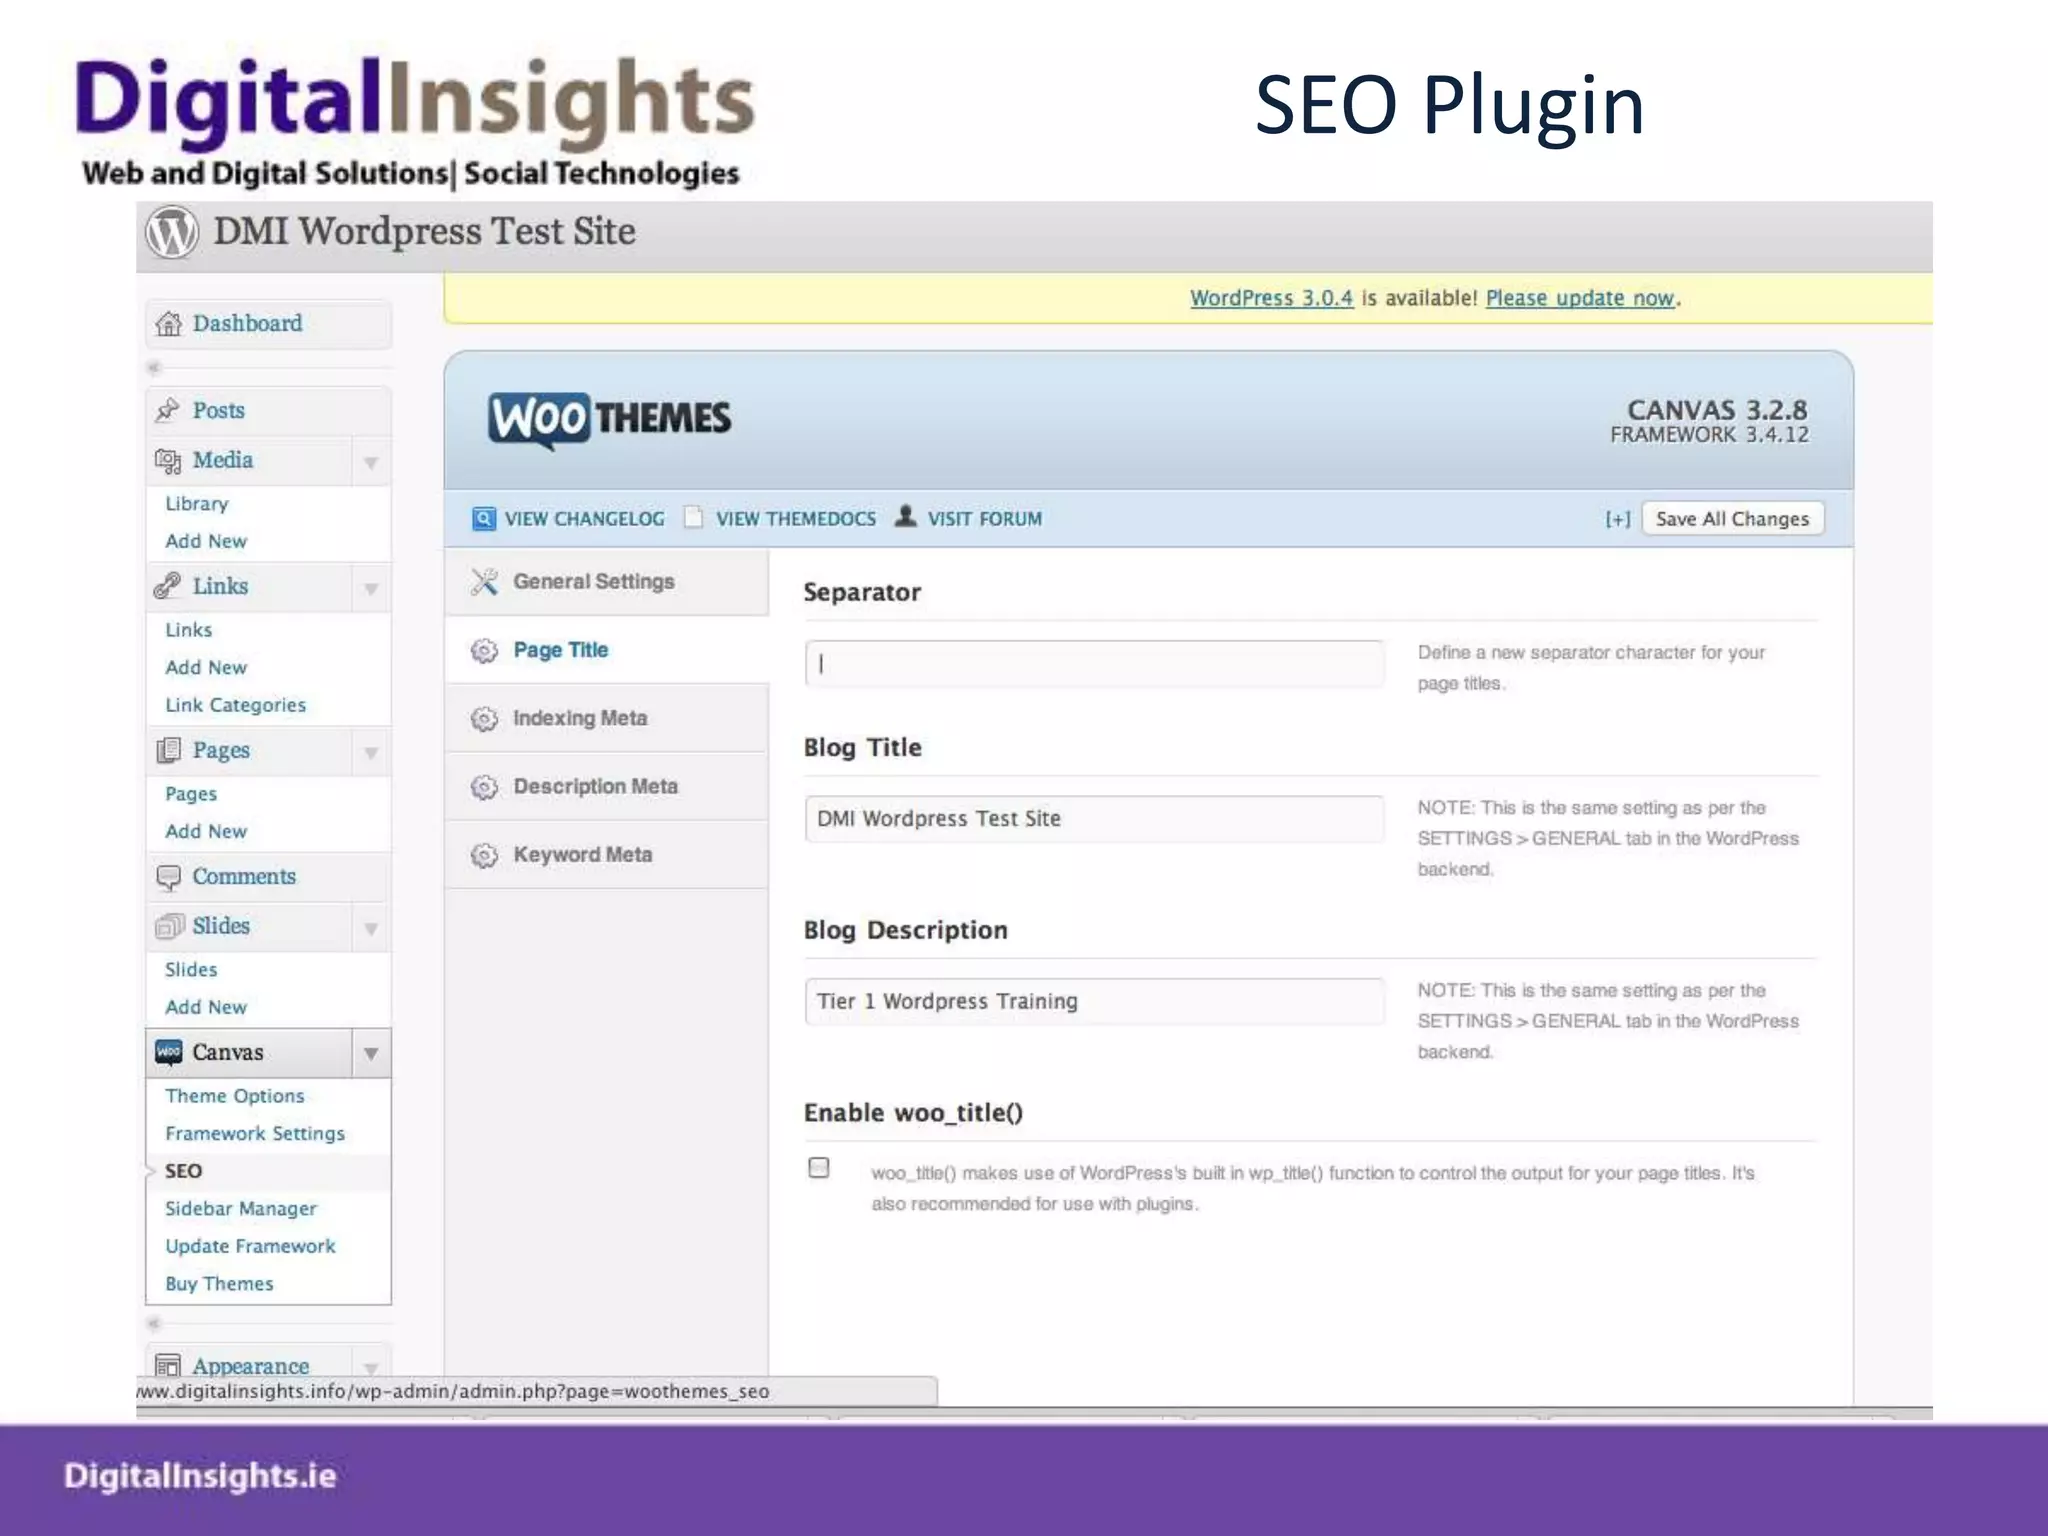
Task: Click the WordPress logo icon
Action: click(x=172, y=232)
